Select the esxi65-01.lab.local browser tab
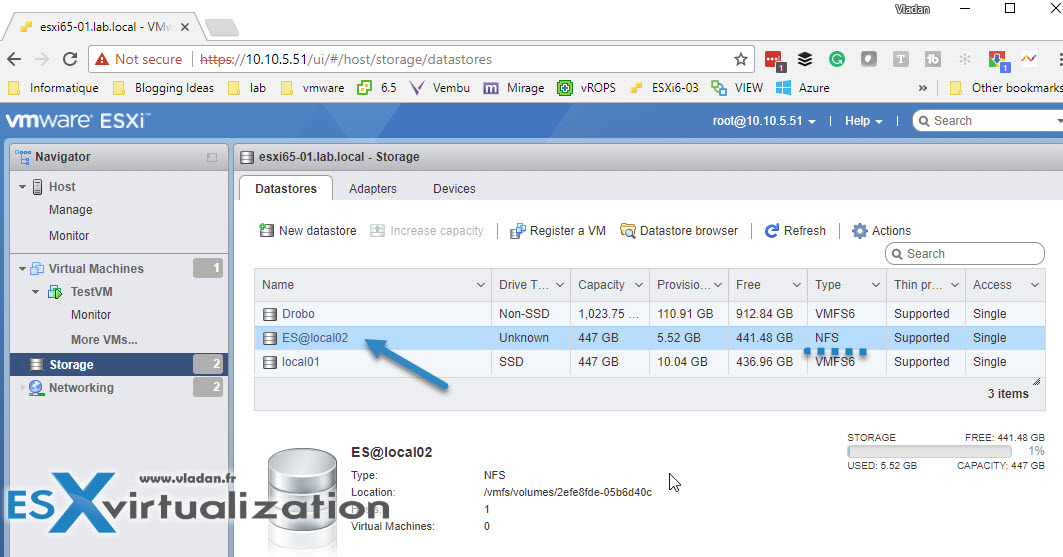Viewport: 1063px width, 557px height. [x=102, y=27]
